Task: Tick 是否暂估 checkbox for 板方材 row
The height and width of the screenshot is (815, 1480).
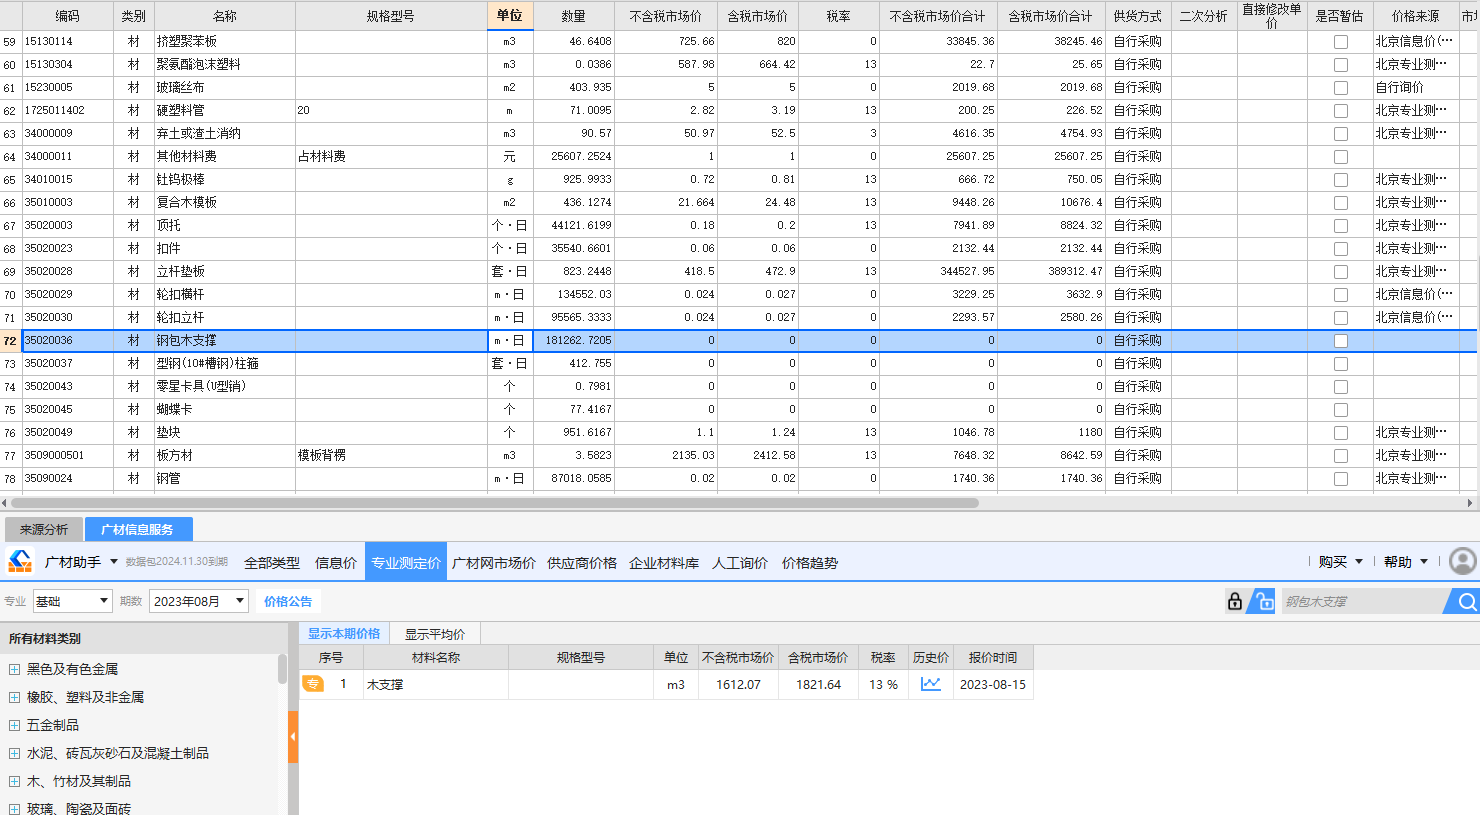Action: pos(1340,456)
